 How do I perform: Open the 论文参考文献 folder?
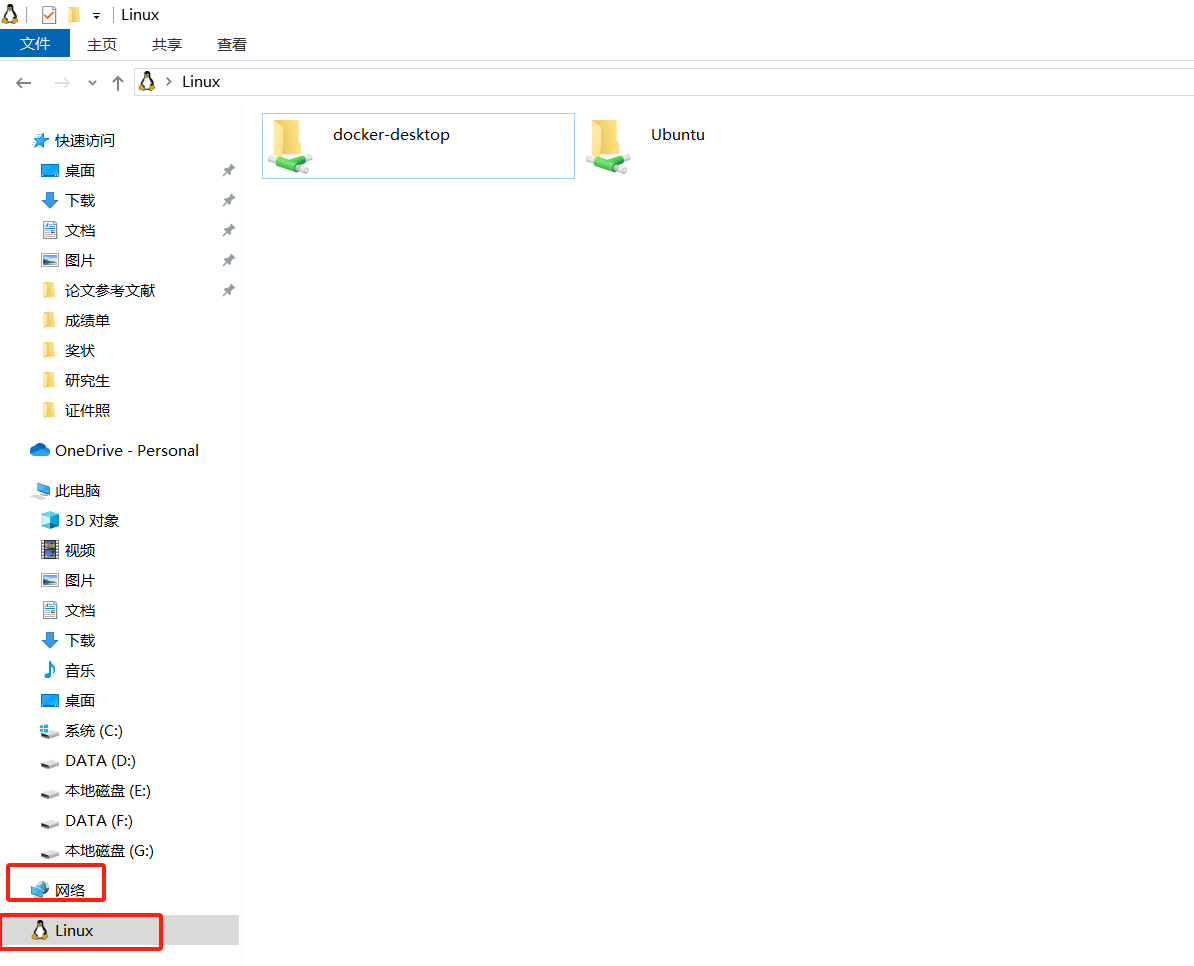point(98,291)
